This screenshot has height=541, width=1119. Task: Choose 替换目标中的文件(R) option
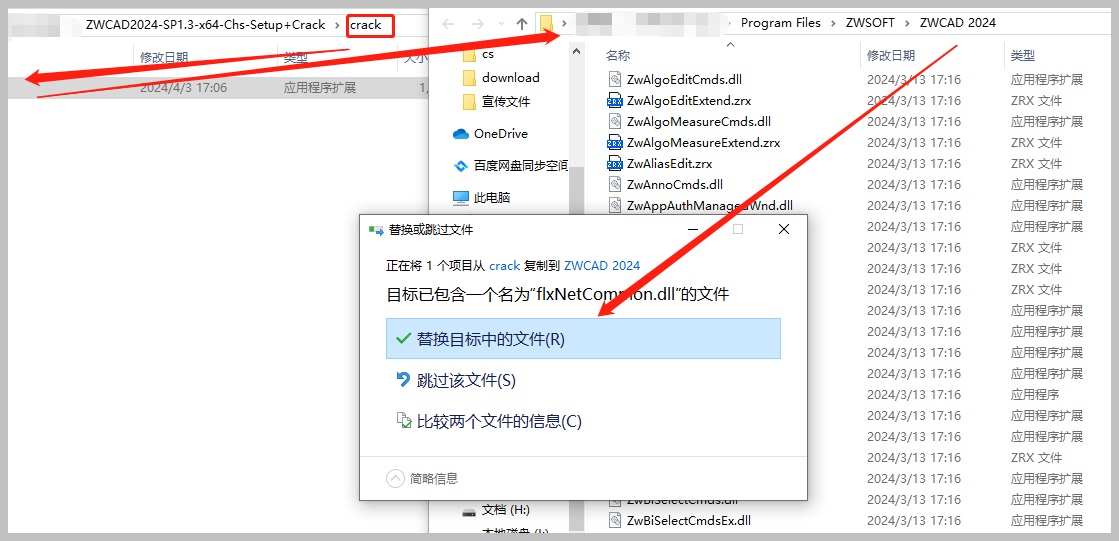click(x=583, y=339)
